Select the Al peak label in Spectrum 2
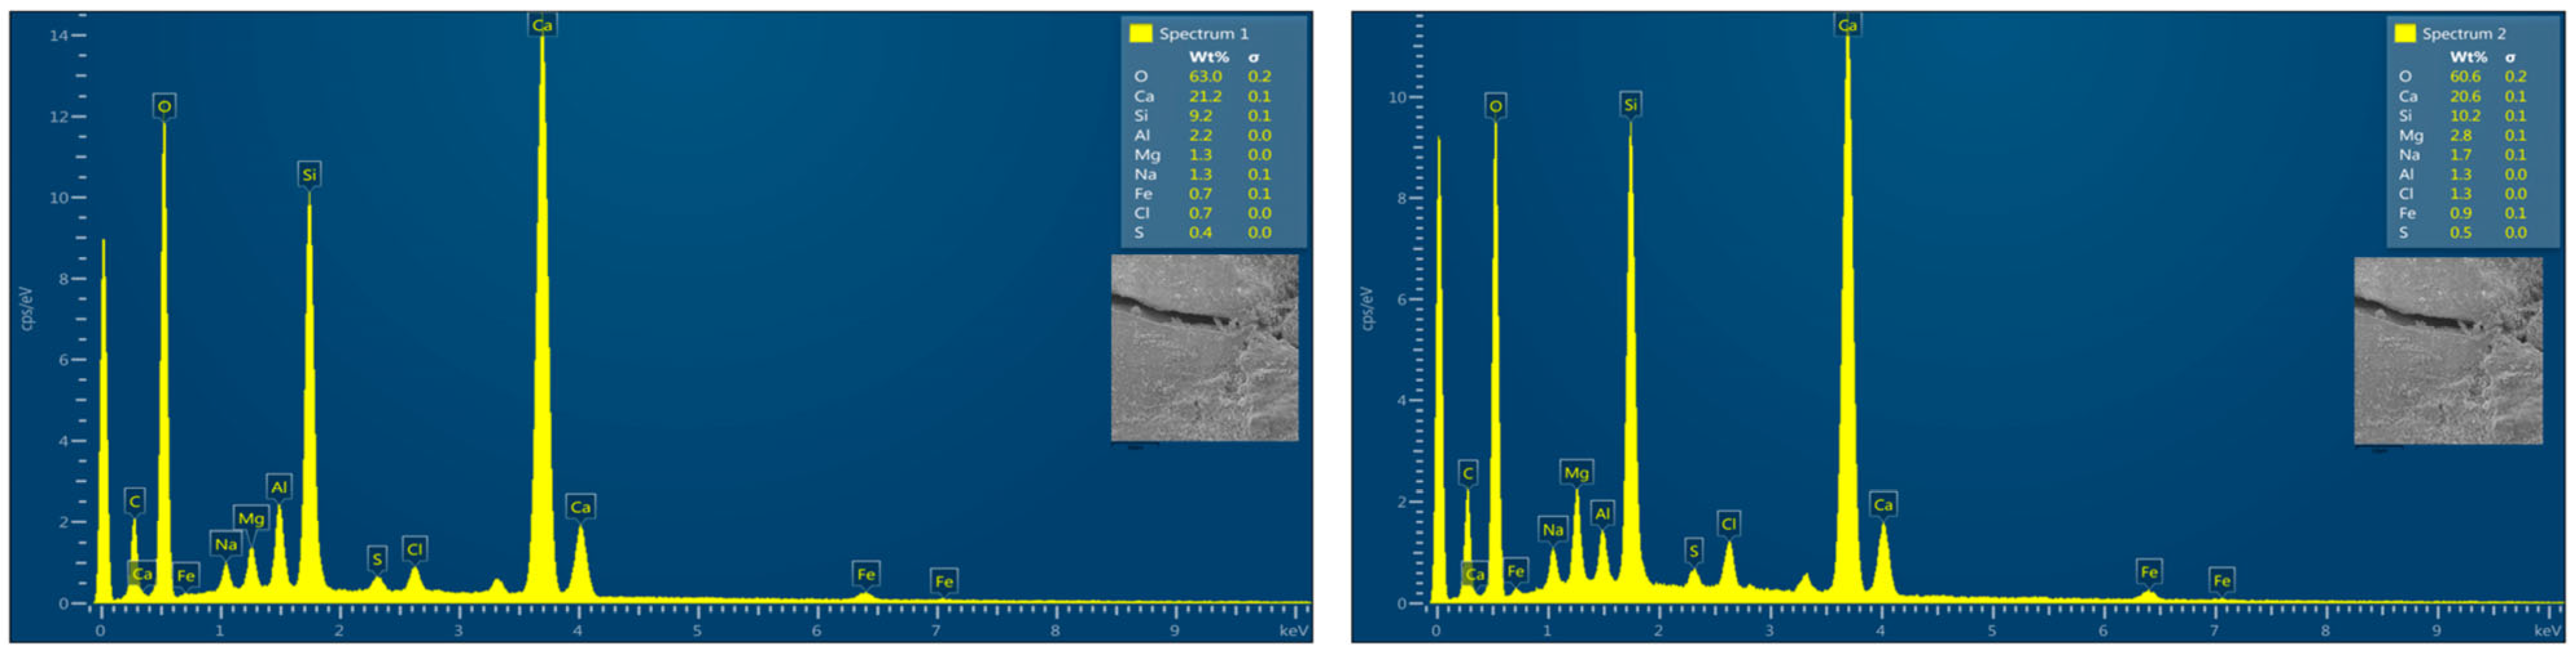Viewport: 2576px width, 655px height. pos(1602,513)
